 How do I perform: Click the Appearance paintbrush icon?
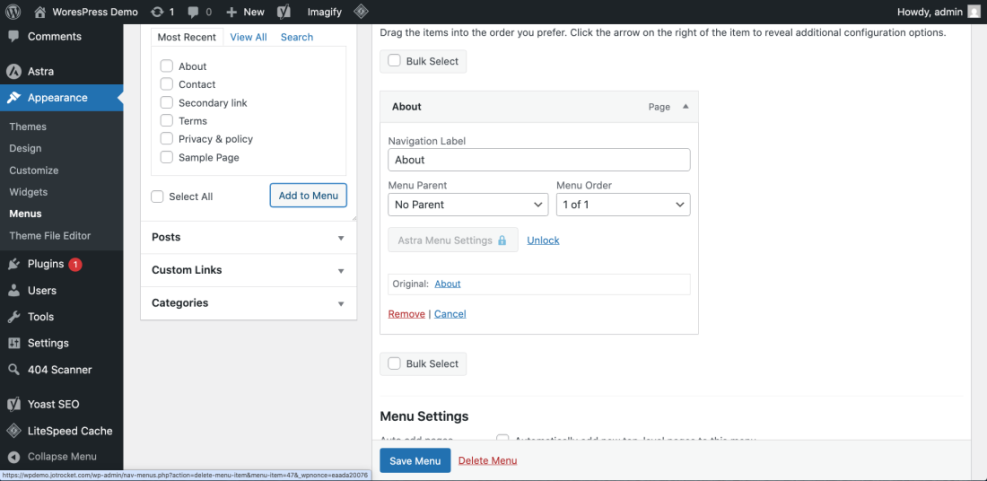point(13,98)
